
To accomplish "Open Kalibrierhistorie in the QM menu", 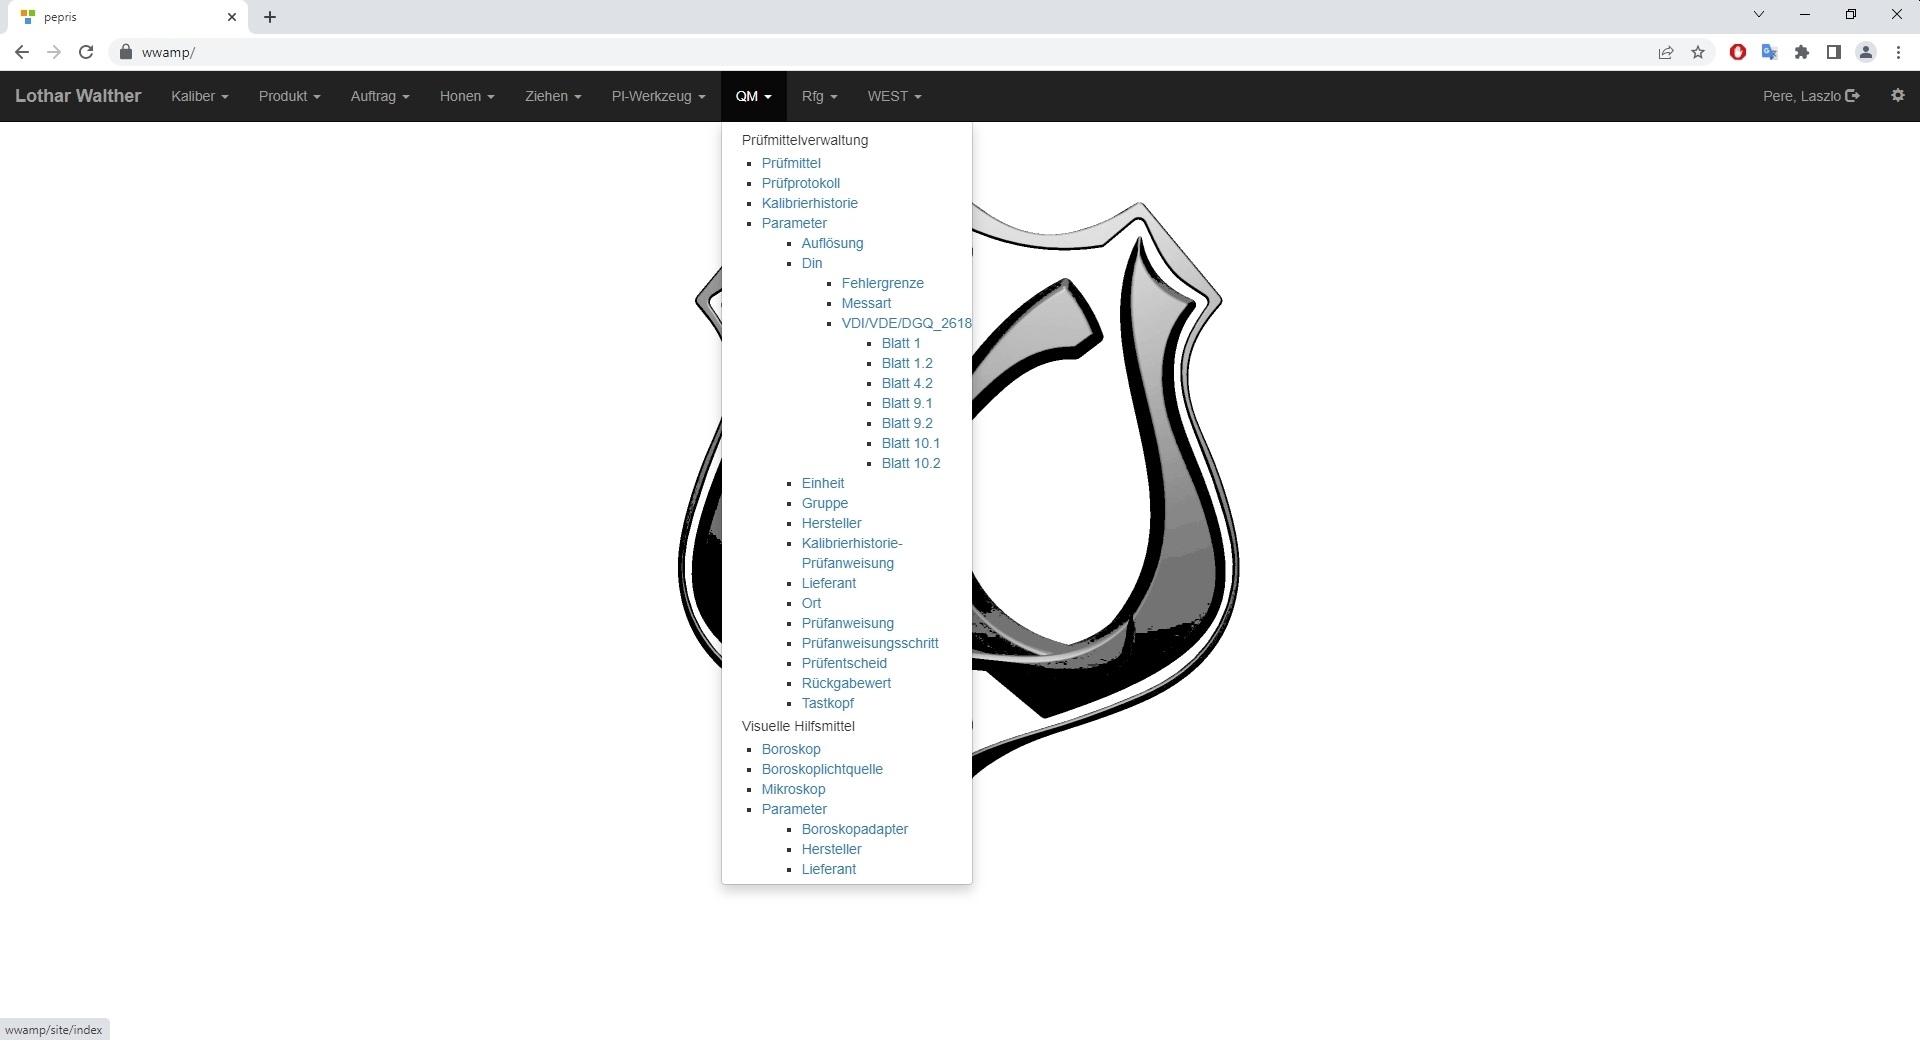I will (810, 203).
